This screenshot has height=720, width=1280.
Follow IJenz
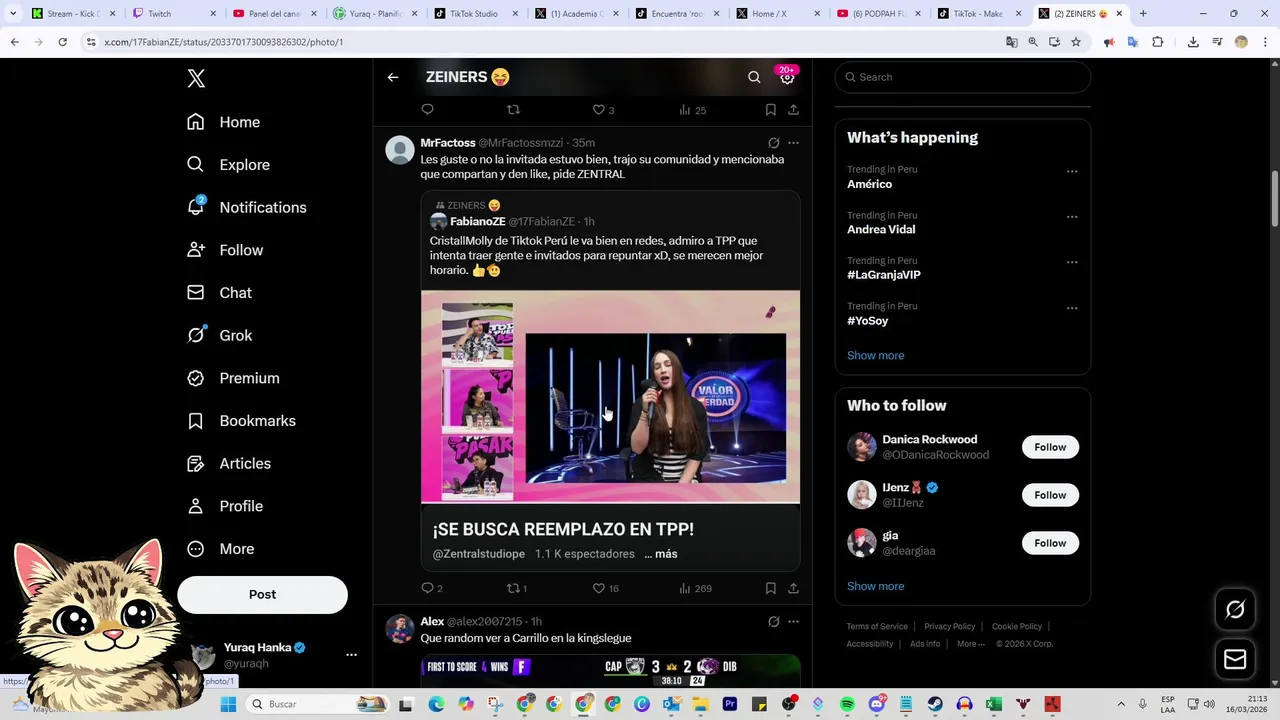pyautogui.click(x=1050, y=495)
